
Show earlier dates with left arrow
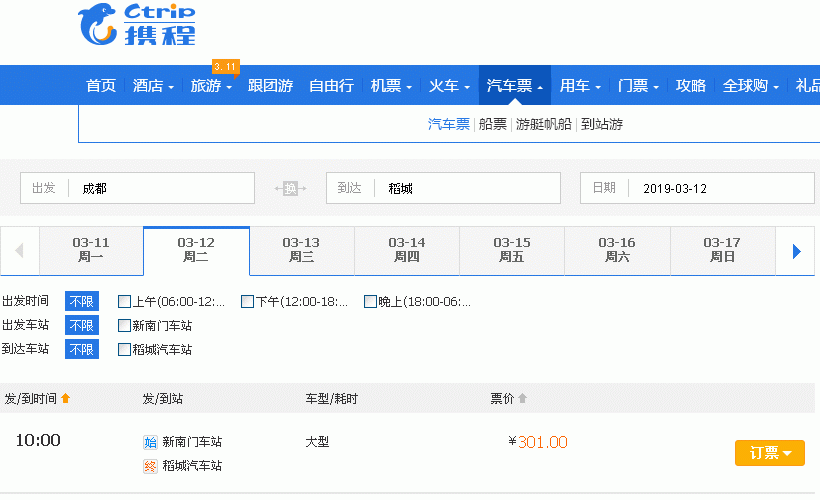(20, 251)
